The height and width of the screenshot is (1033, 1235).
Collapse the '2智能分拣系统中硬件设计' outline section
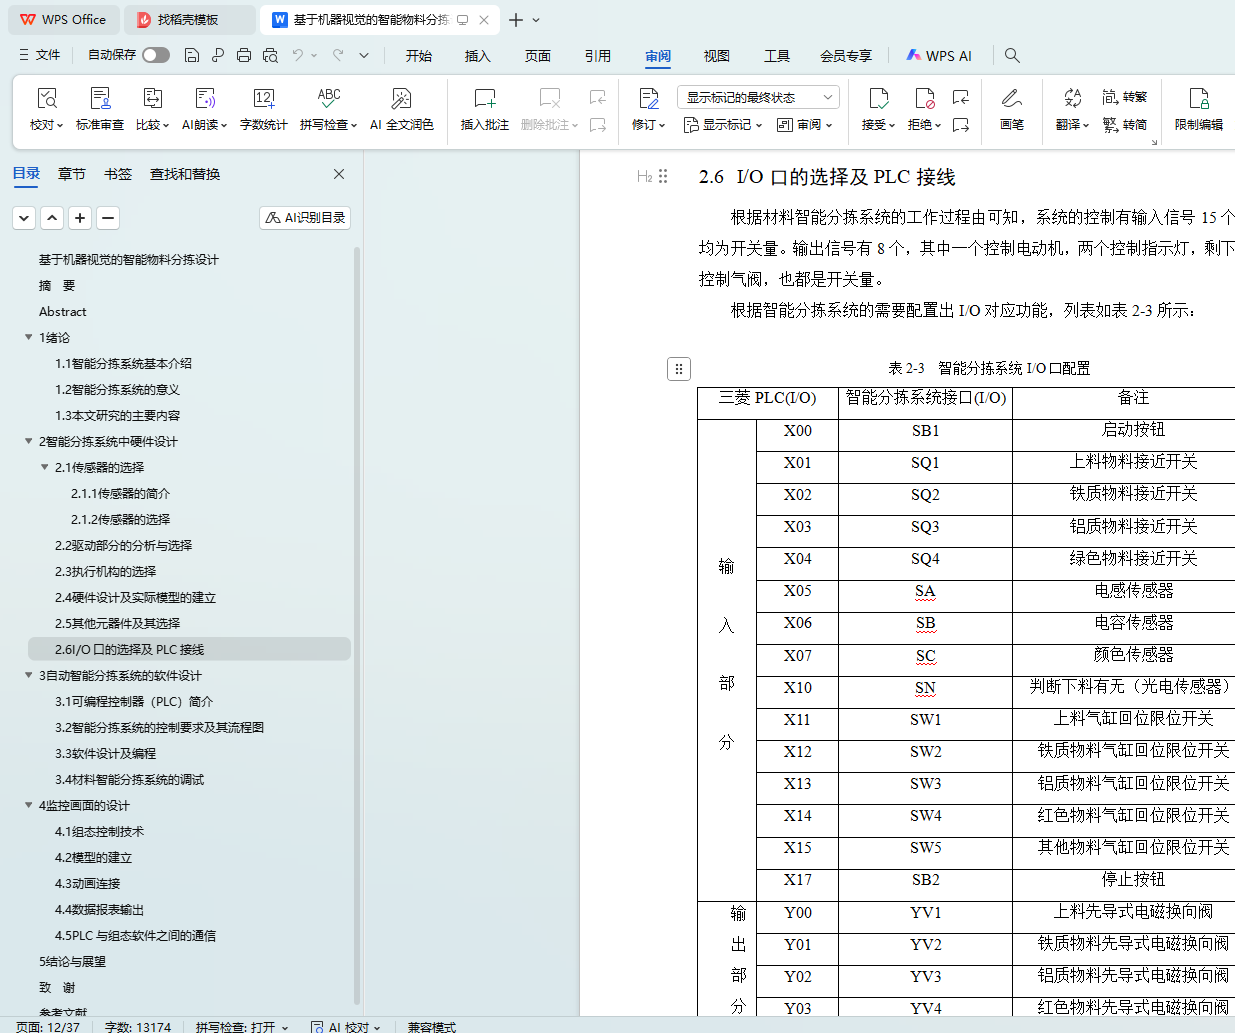(29, 441)
